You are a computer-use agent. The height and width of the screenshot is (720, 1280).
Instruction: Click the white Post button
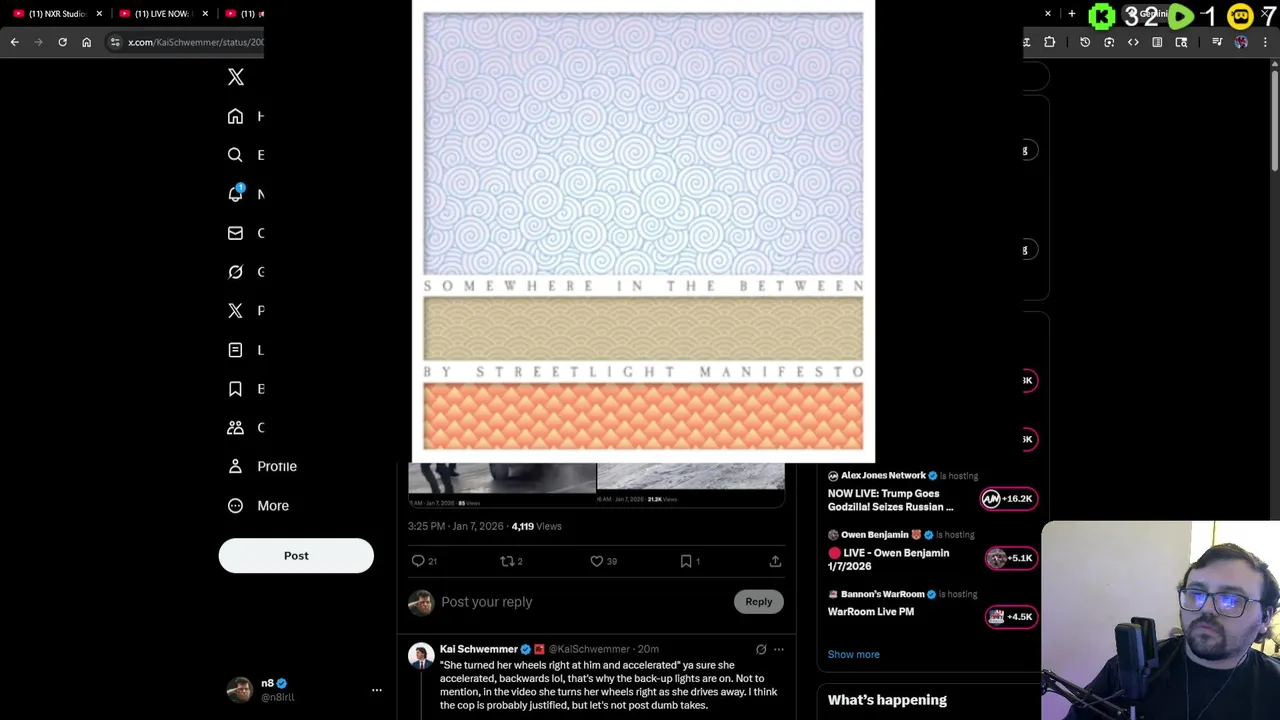point(296,556)
